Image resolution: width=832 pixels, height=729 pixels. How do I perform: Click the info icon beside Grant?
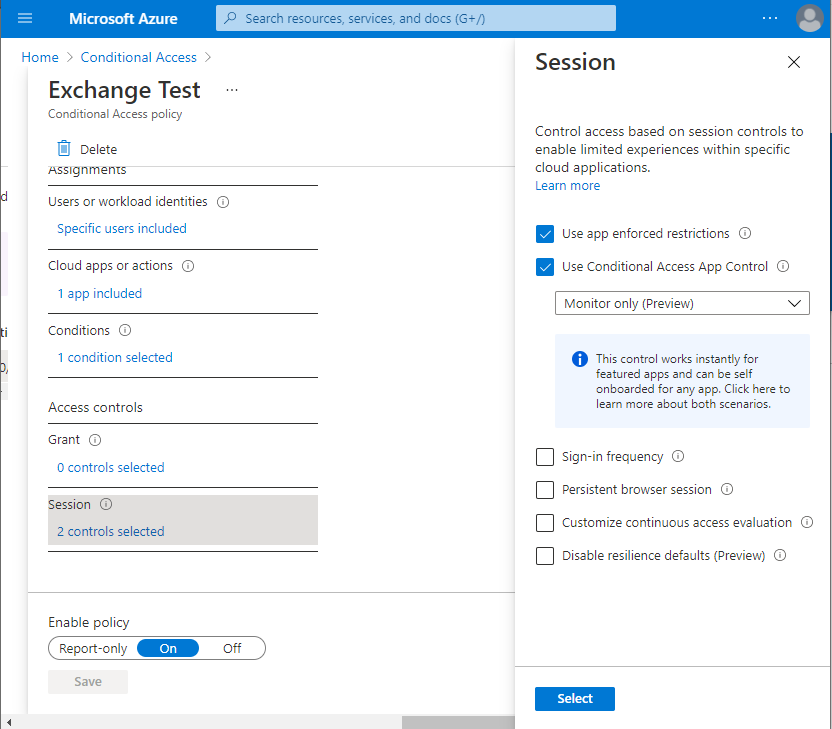94,440
